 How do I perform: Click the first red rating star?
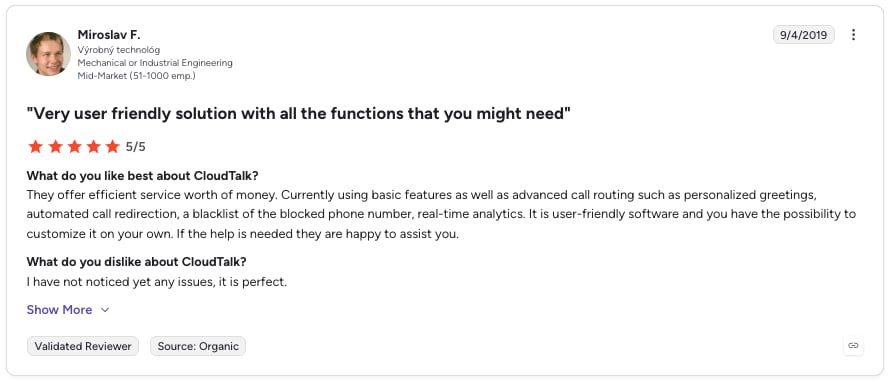(35, 147)
